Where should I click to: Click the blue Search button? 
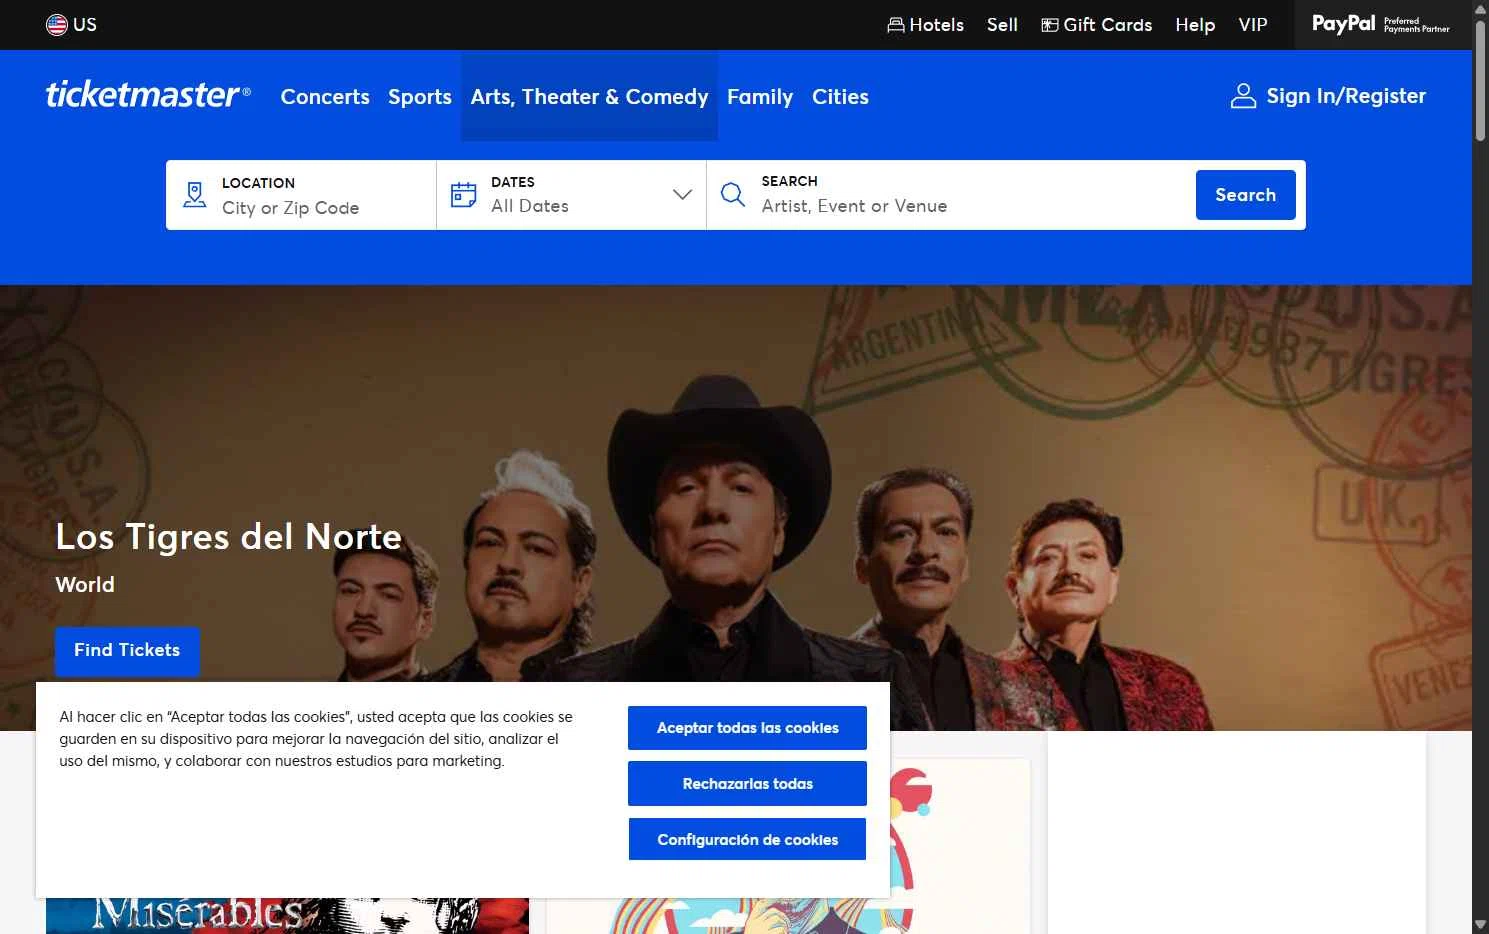click(1246, 195)
